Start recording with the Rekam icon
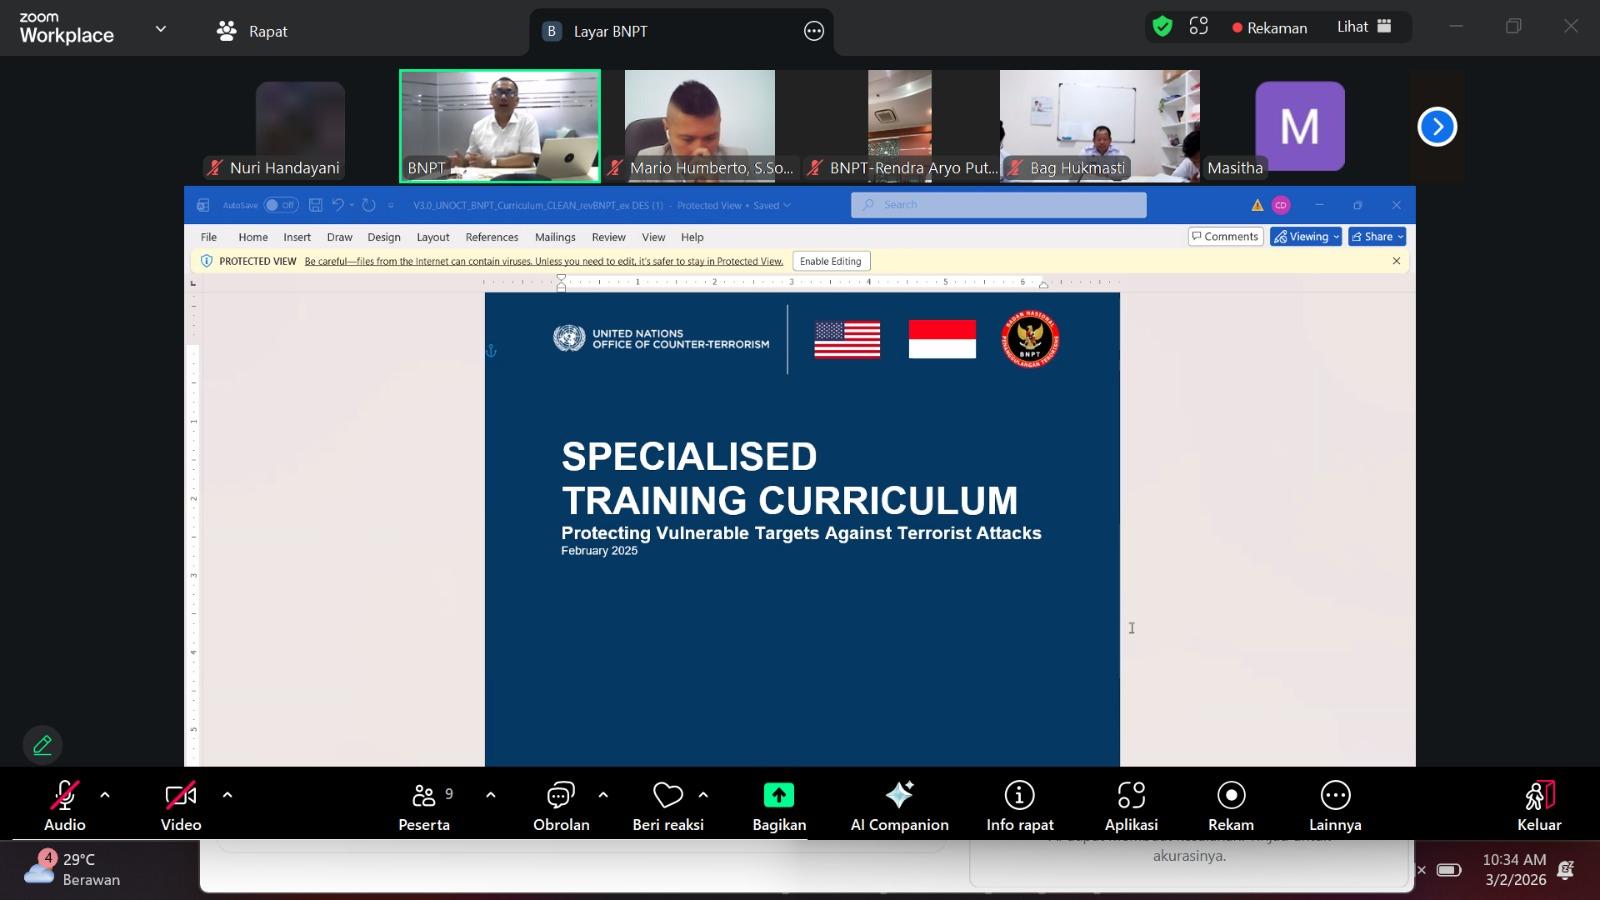 (x=1230, y=795)
